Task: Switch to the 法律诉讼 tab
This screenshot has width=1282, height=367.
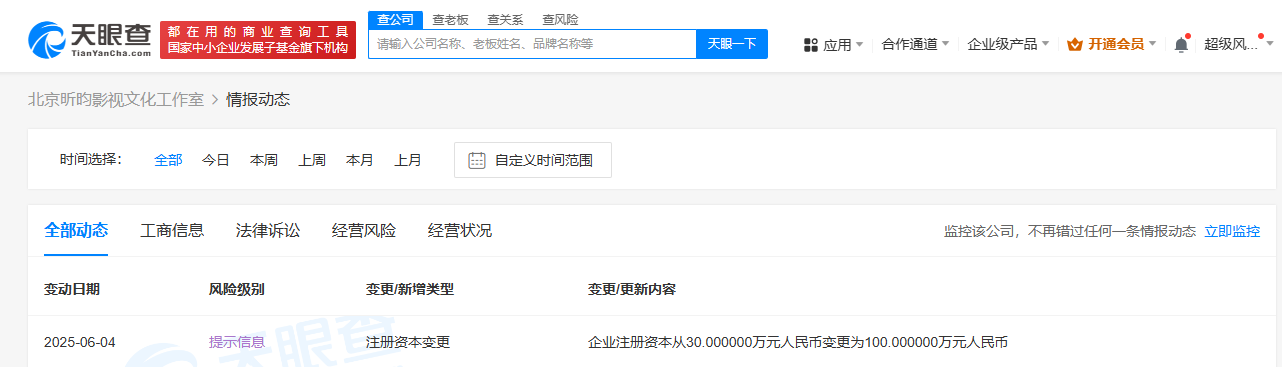Action: point(268,231)
